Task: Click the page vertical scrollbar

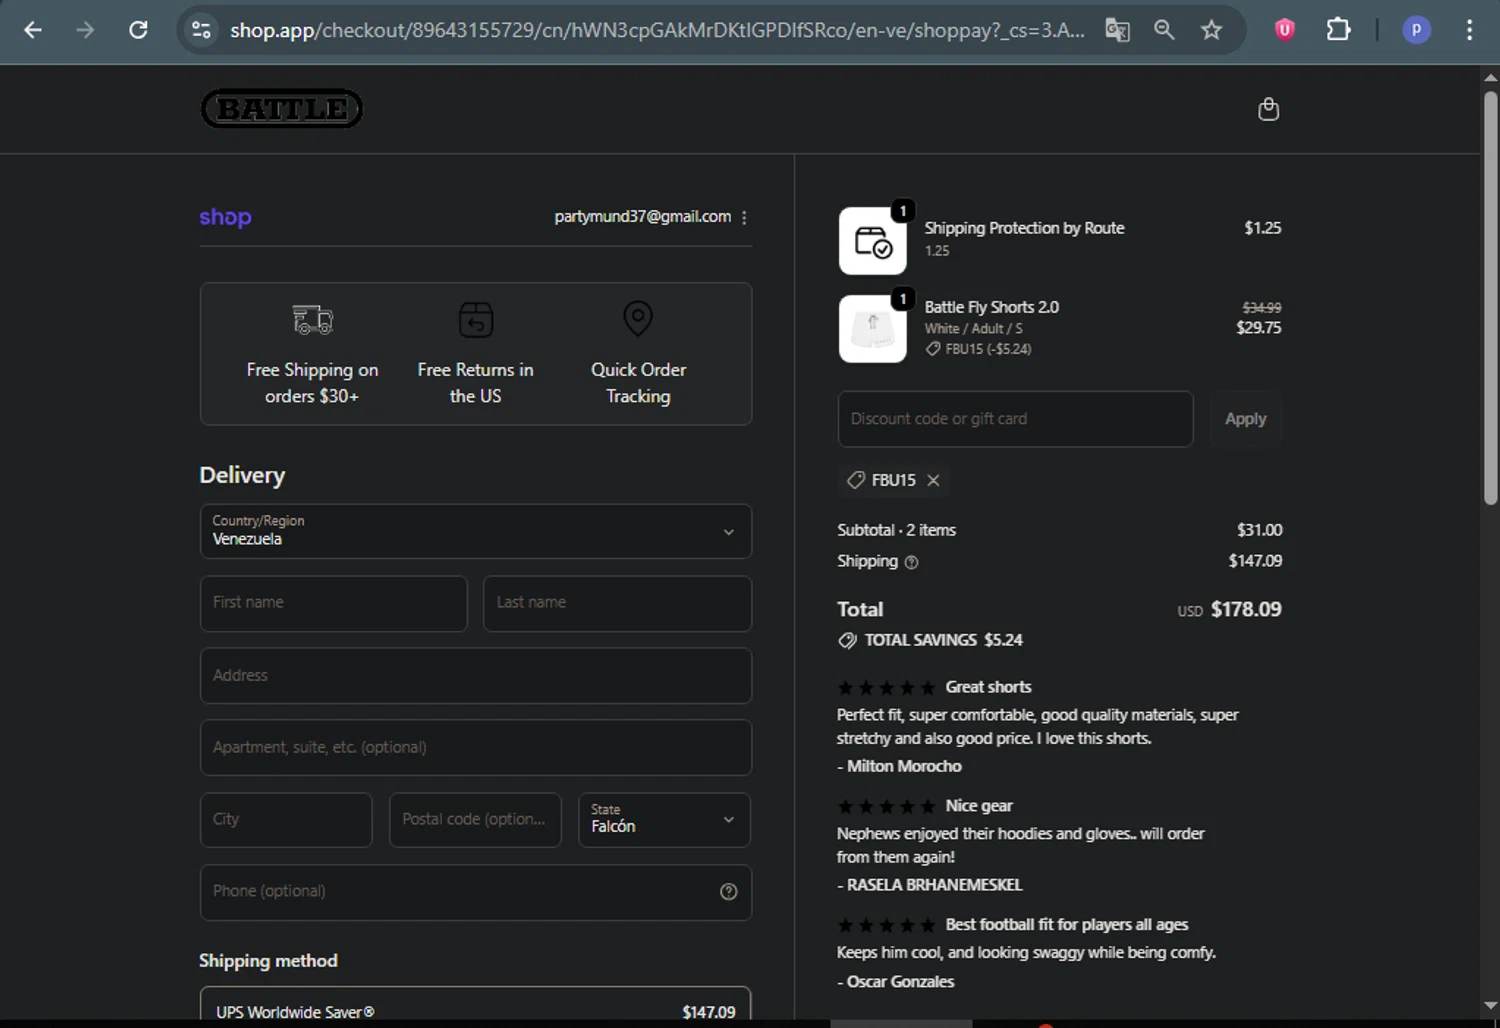Action: coord(1490,300)
